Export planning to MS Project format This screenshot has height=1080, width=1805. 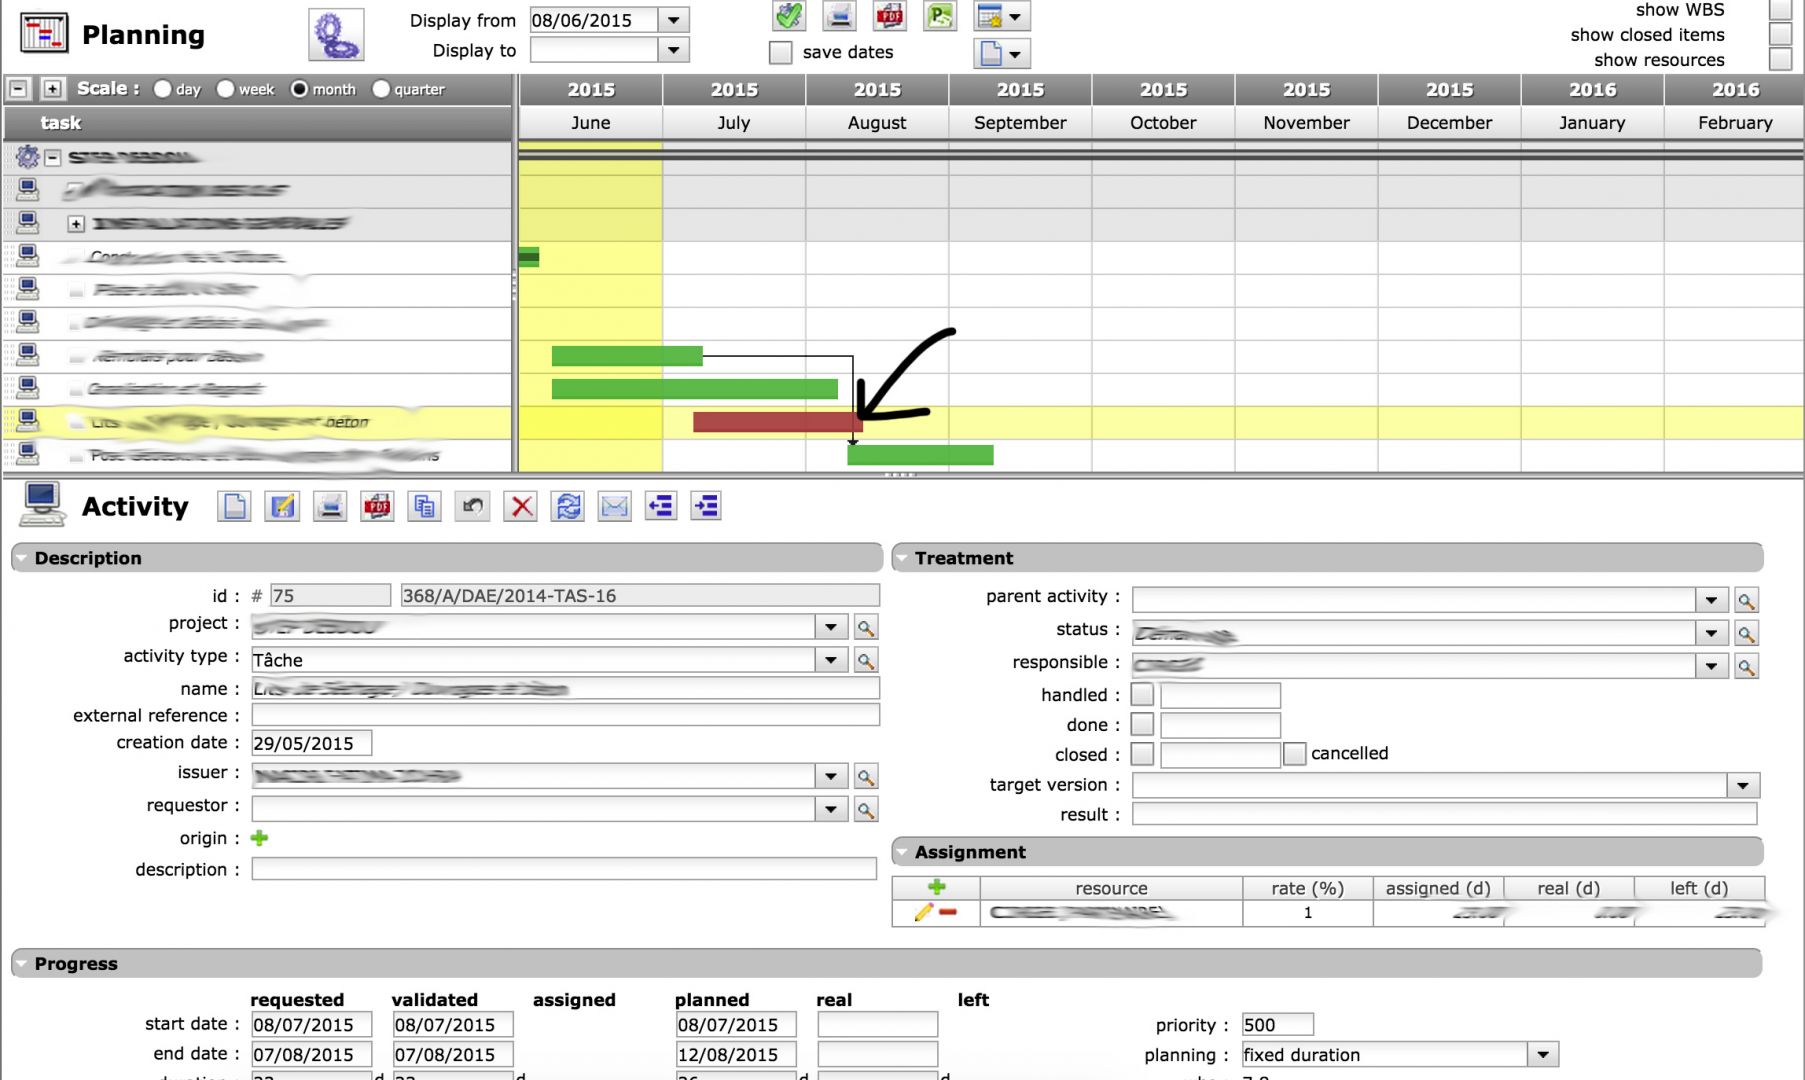(x=939, y=16)
